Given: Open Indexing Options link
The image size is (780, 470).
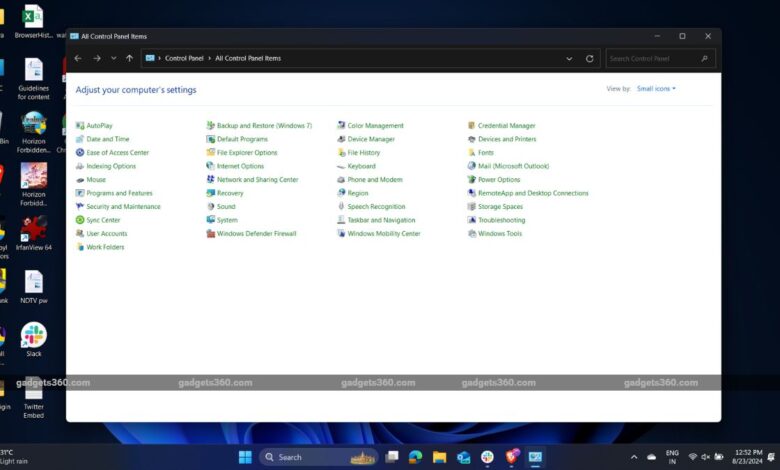Looking at the screenshot, I should click(x=111, y=166).
